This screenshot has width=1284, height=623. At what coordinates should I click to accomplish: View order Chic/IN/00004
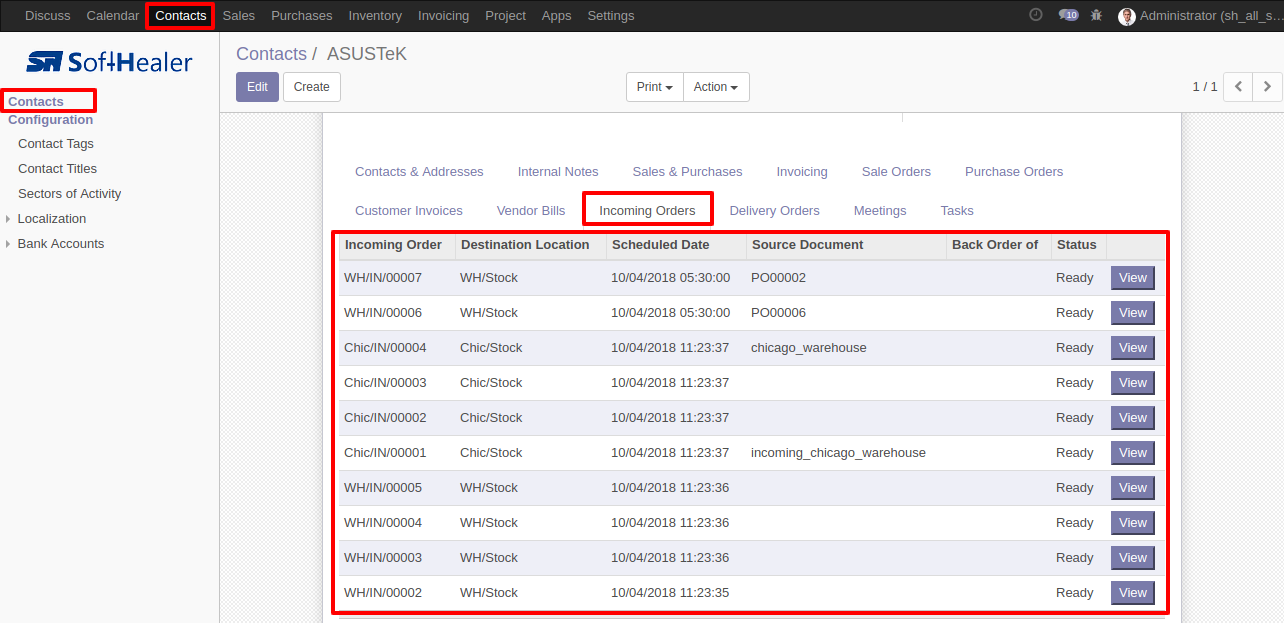[1133, 348]
